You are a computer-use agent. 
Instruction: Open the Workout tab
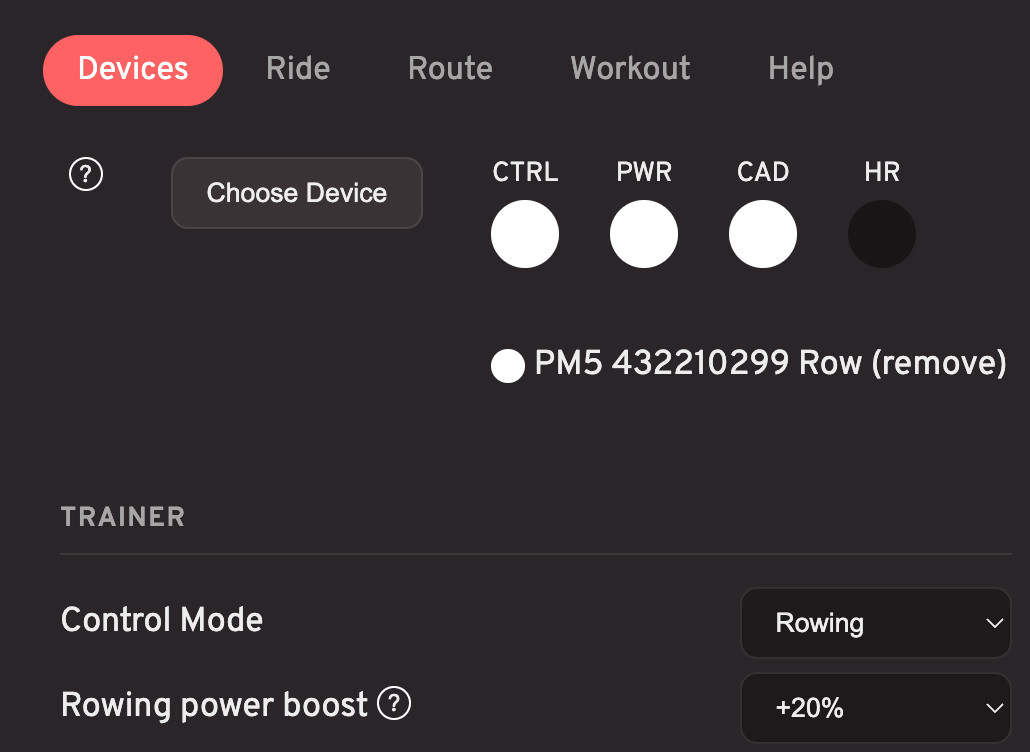pos(630,68)
